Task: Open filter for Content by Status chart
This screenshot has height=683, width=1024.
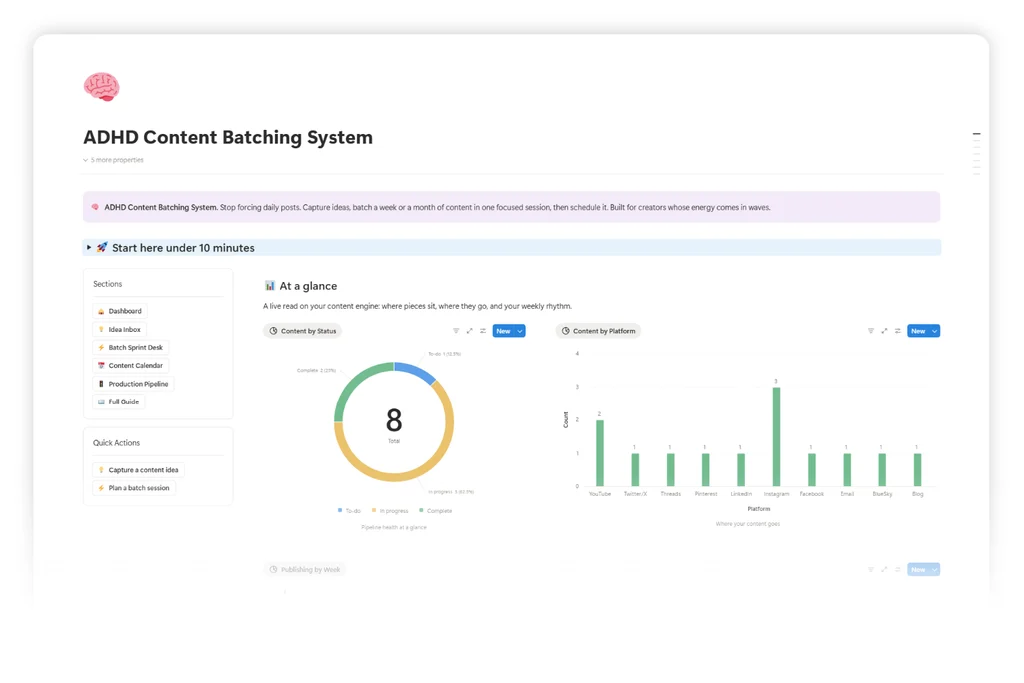Action: [456, 331]
